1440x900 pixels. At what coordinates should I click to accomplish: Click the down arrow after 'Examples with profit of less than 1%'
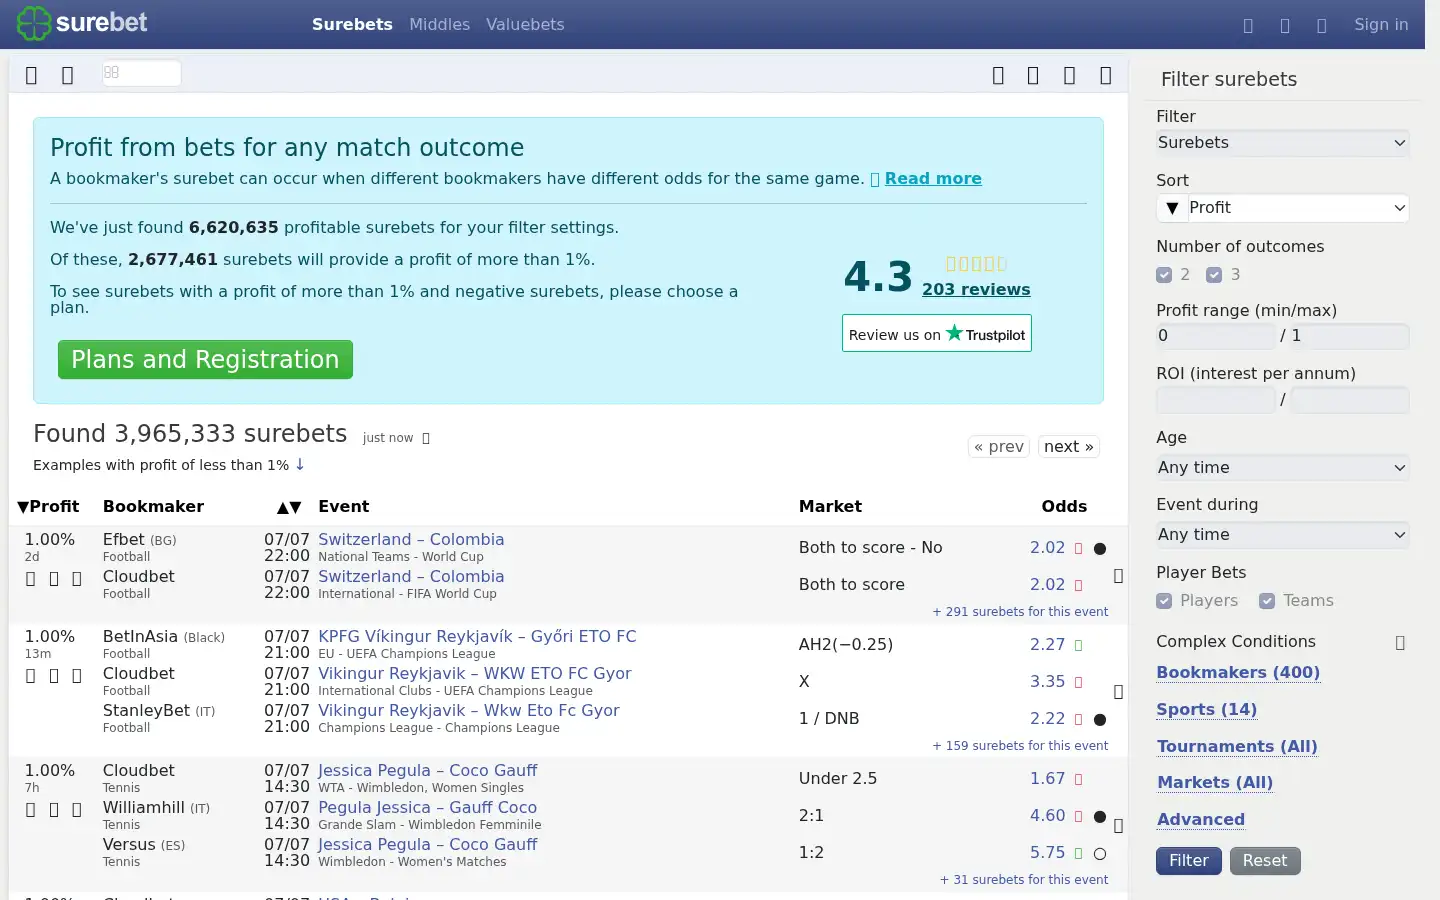click(299, 465)
